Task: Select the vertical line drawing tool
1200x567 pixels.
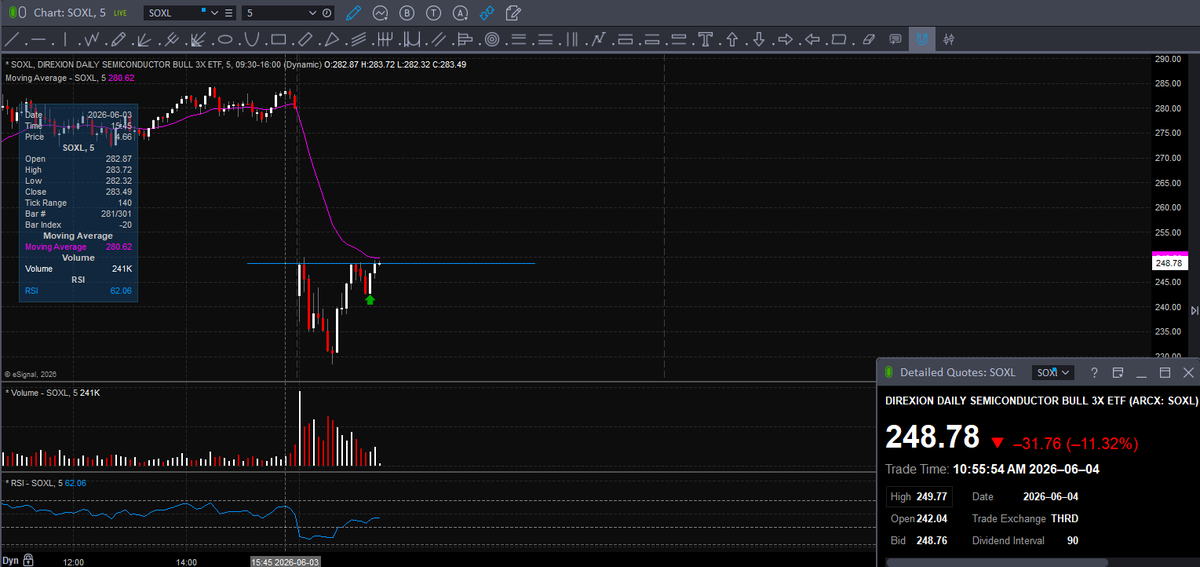Action: coord(65,39)
